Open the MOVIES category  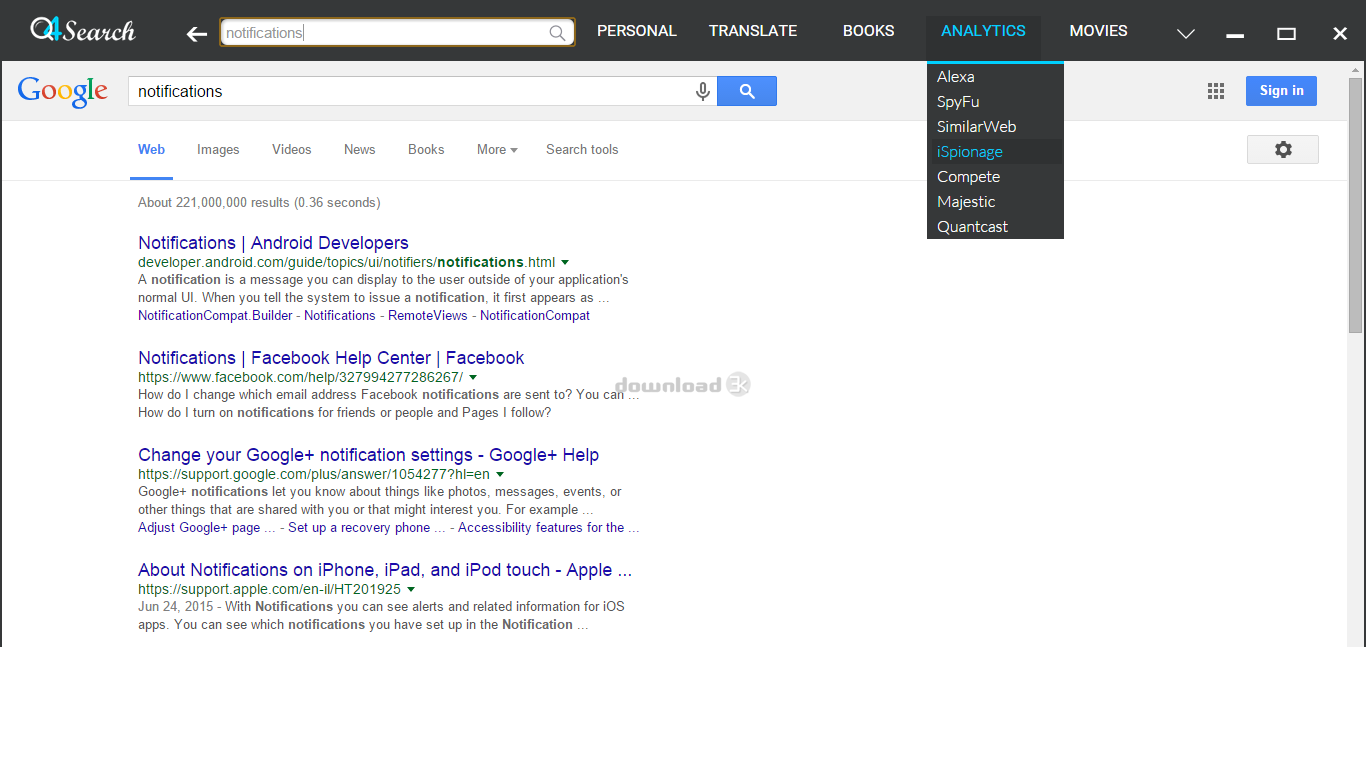point(1098,31)
